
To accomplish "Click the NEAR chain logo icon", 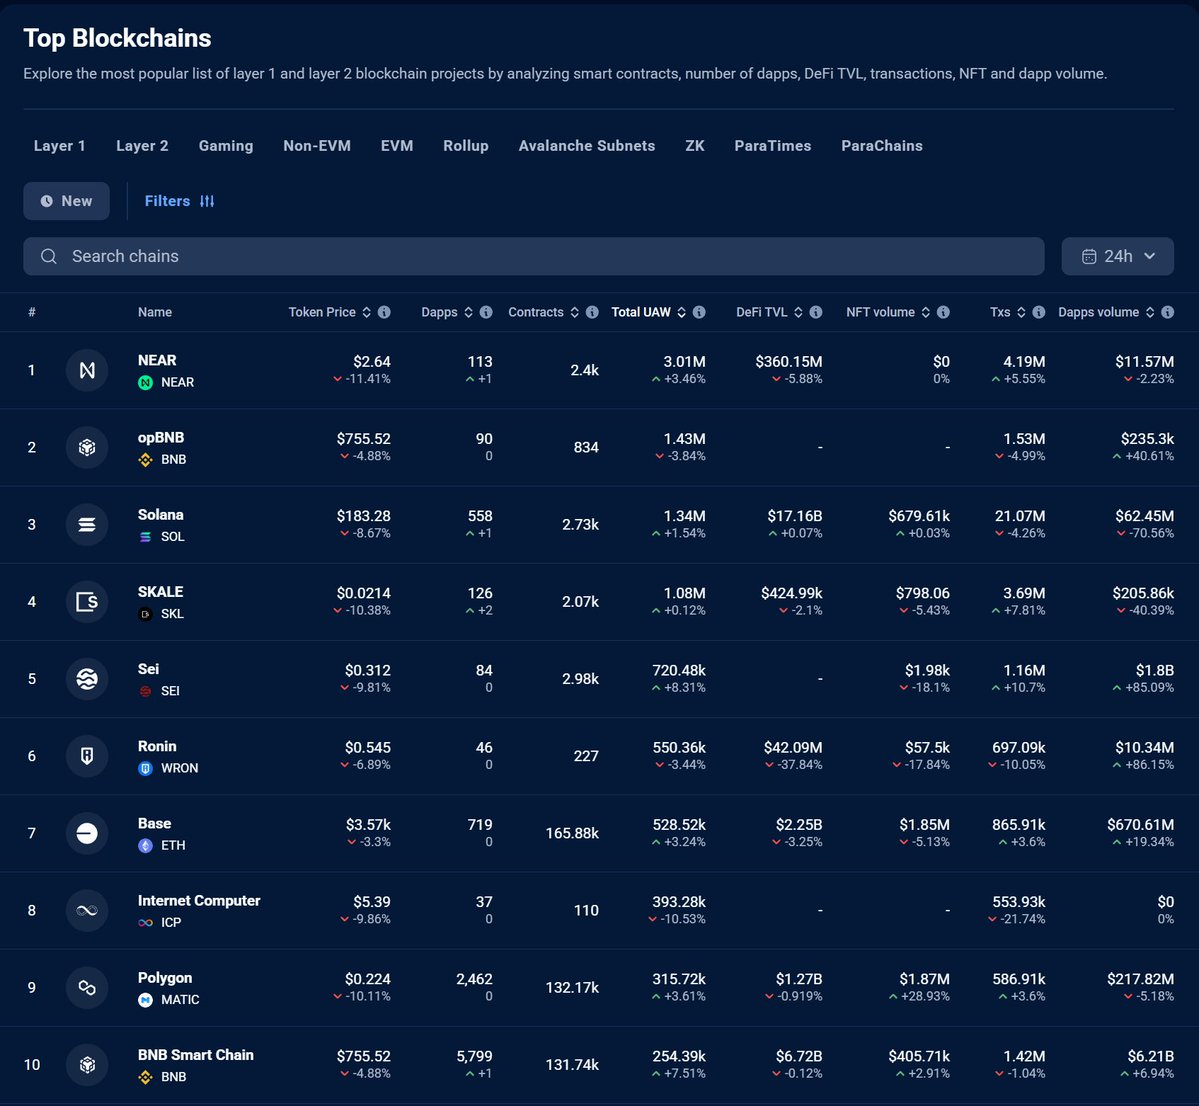I will coord(87,370).
